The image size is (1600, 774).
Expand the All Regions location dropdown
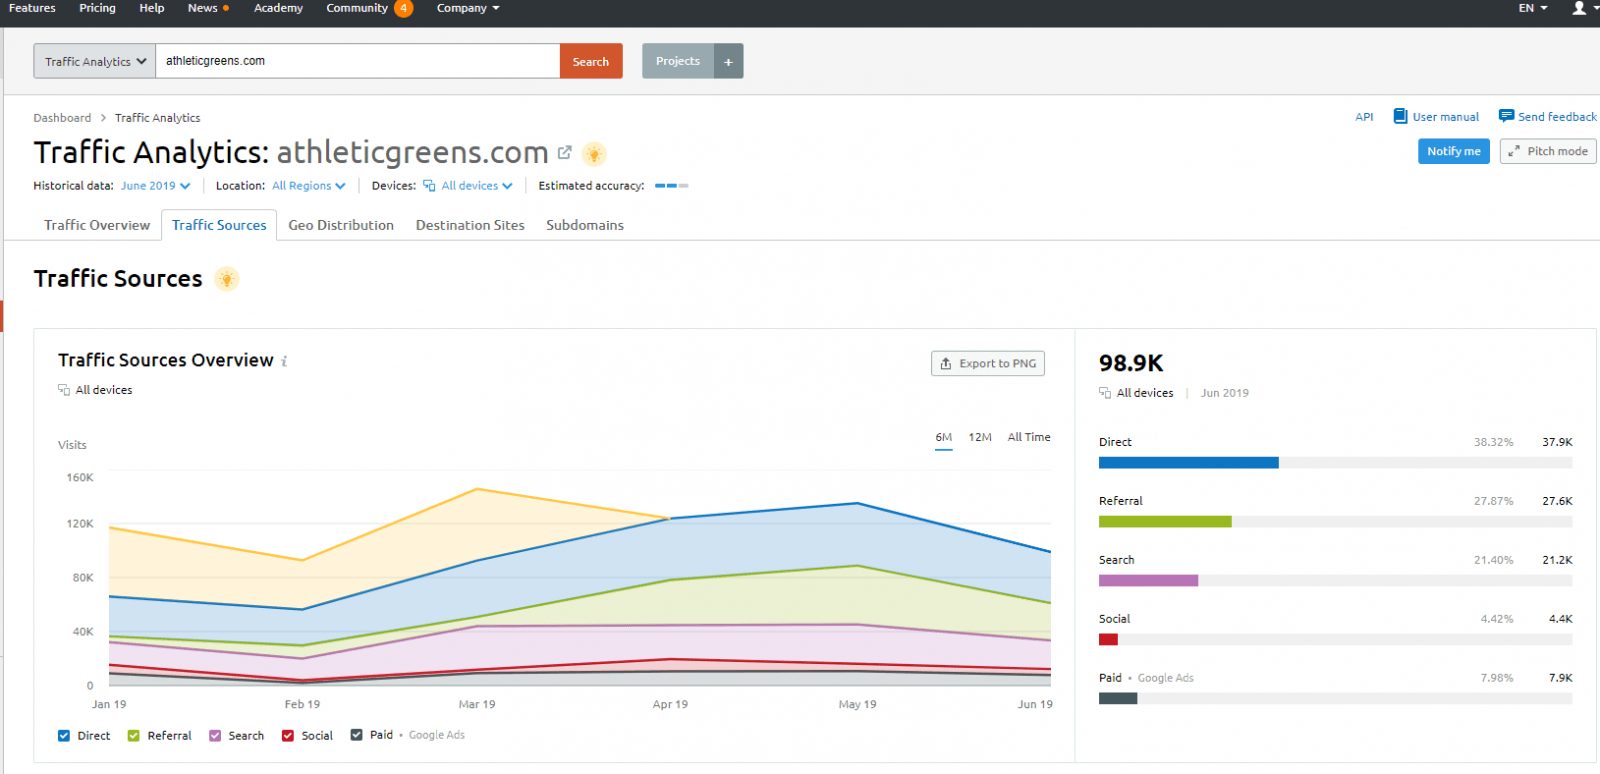(309, 186)
